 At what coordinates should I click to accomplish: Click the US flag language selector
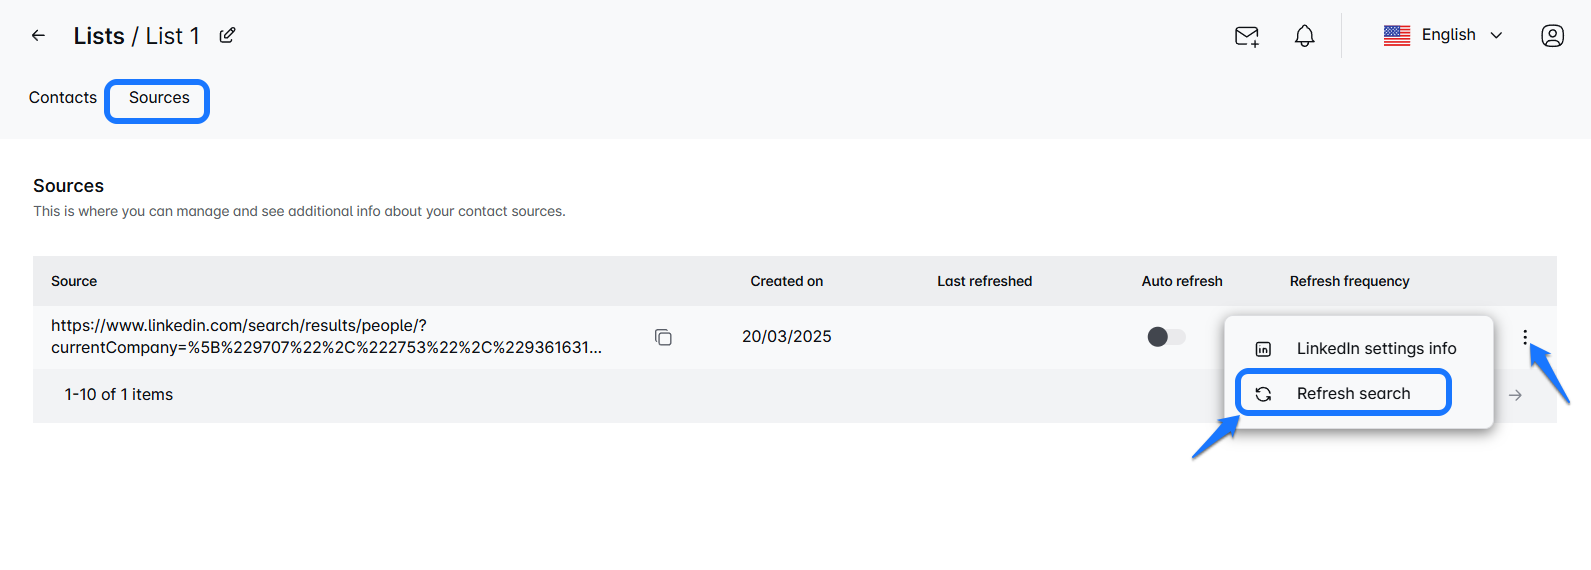(1397, 36)
